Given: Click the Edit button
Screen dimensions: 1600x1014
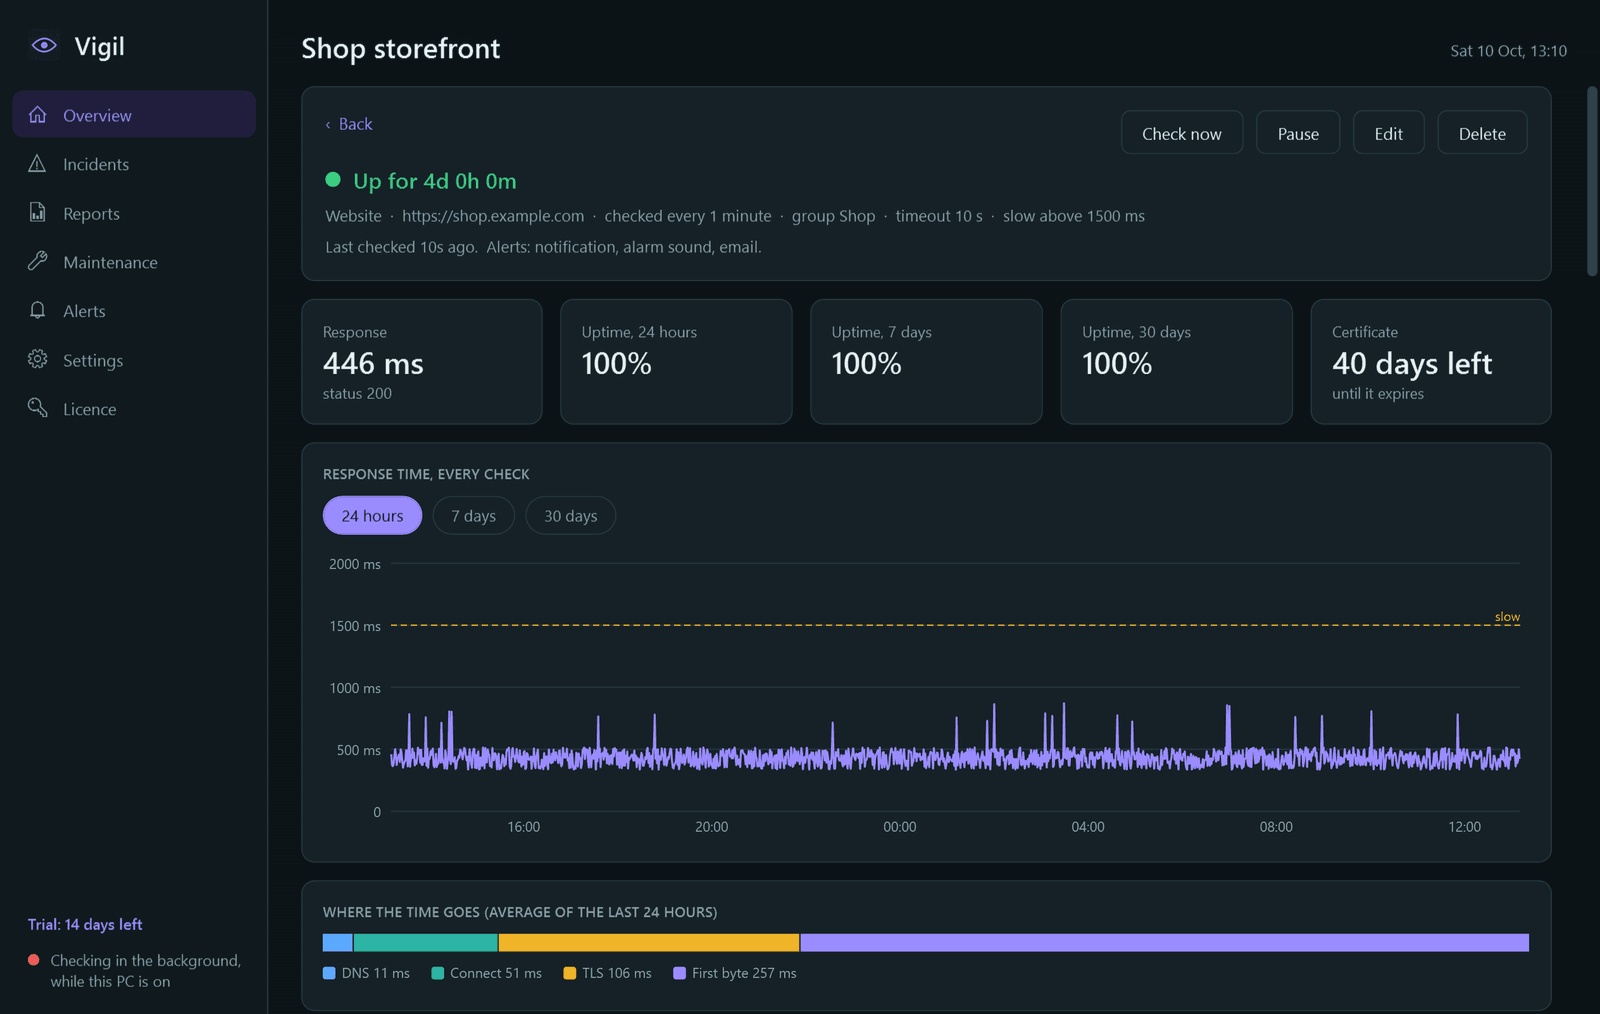Looking at the screenshot, I should point(1388,133).
